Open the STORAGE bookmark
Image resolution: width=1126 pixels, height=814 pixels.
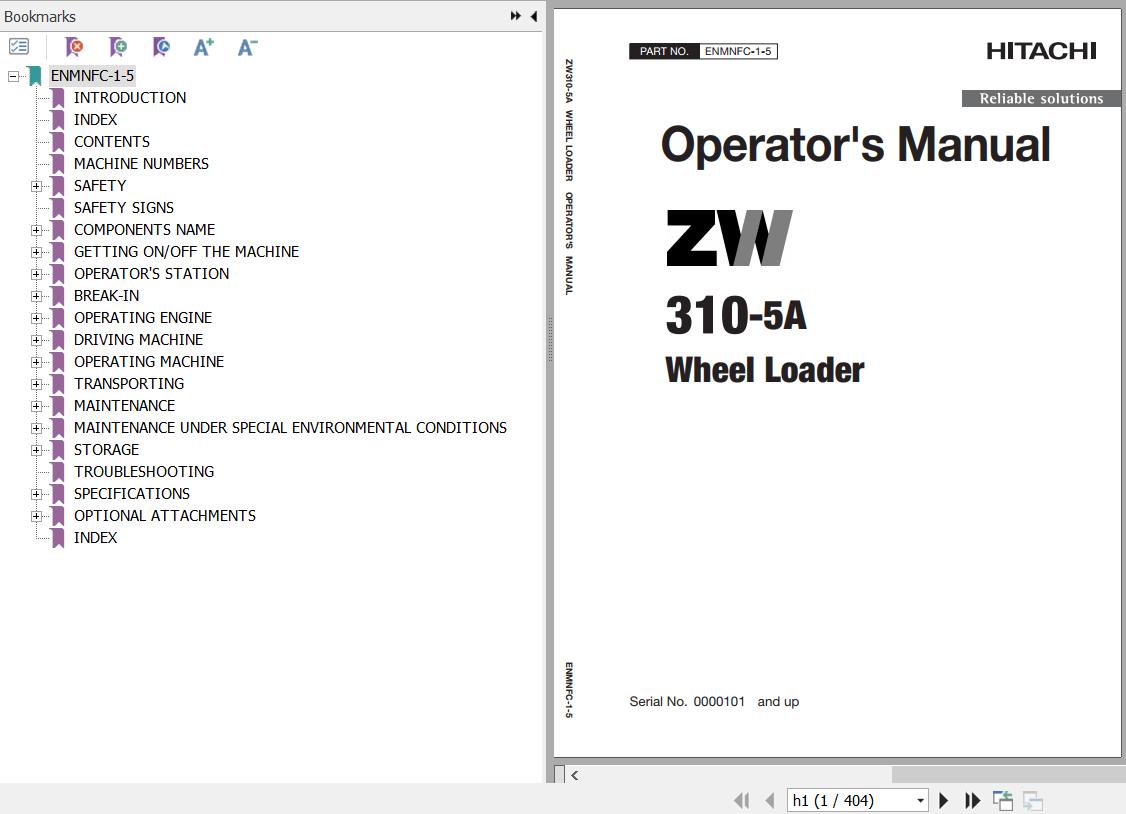[106, 449]
